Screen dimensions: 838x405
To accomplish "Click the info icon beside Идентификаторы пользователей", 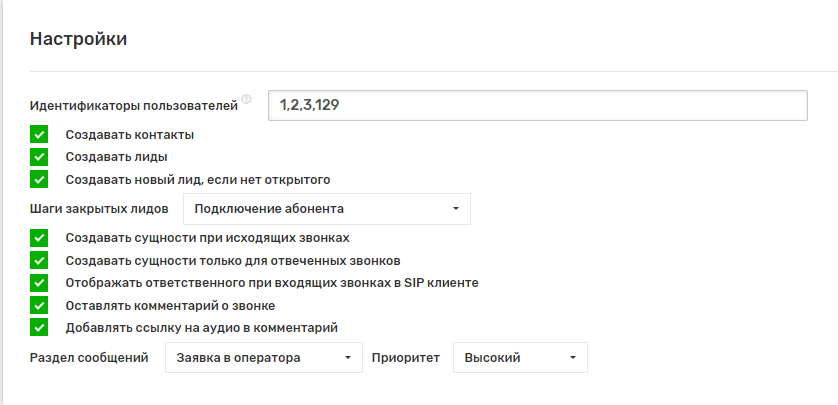I will tap(247, 99).
